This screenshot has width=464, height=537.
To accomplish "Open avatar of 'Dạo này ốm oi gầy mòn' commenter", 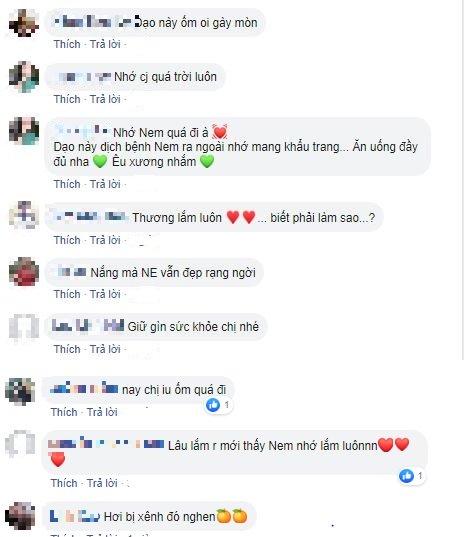I will (24, 23).
